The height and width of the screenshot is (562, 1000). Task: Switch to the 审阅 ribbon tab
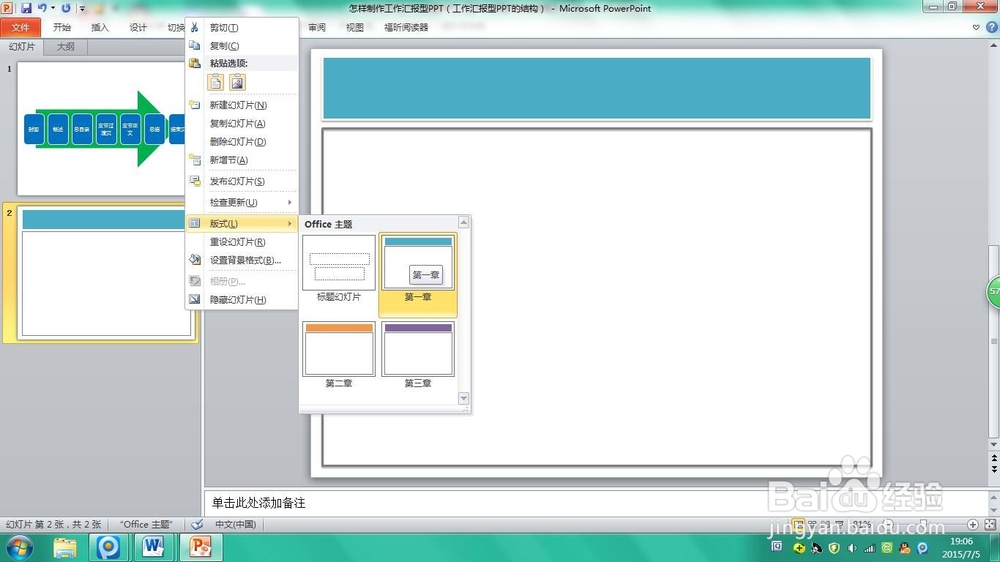(317, 27)
